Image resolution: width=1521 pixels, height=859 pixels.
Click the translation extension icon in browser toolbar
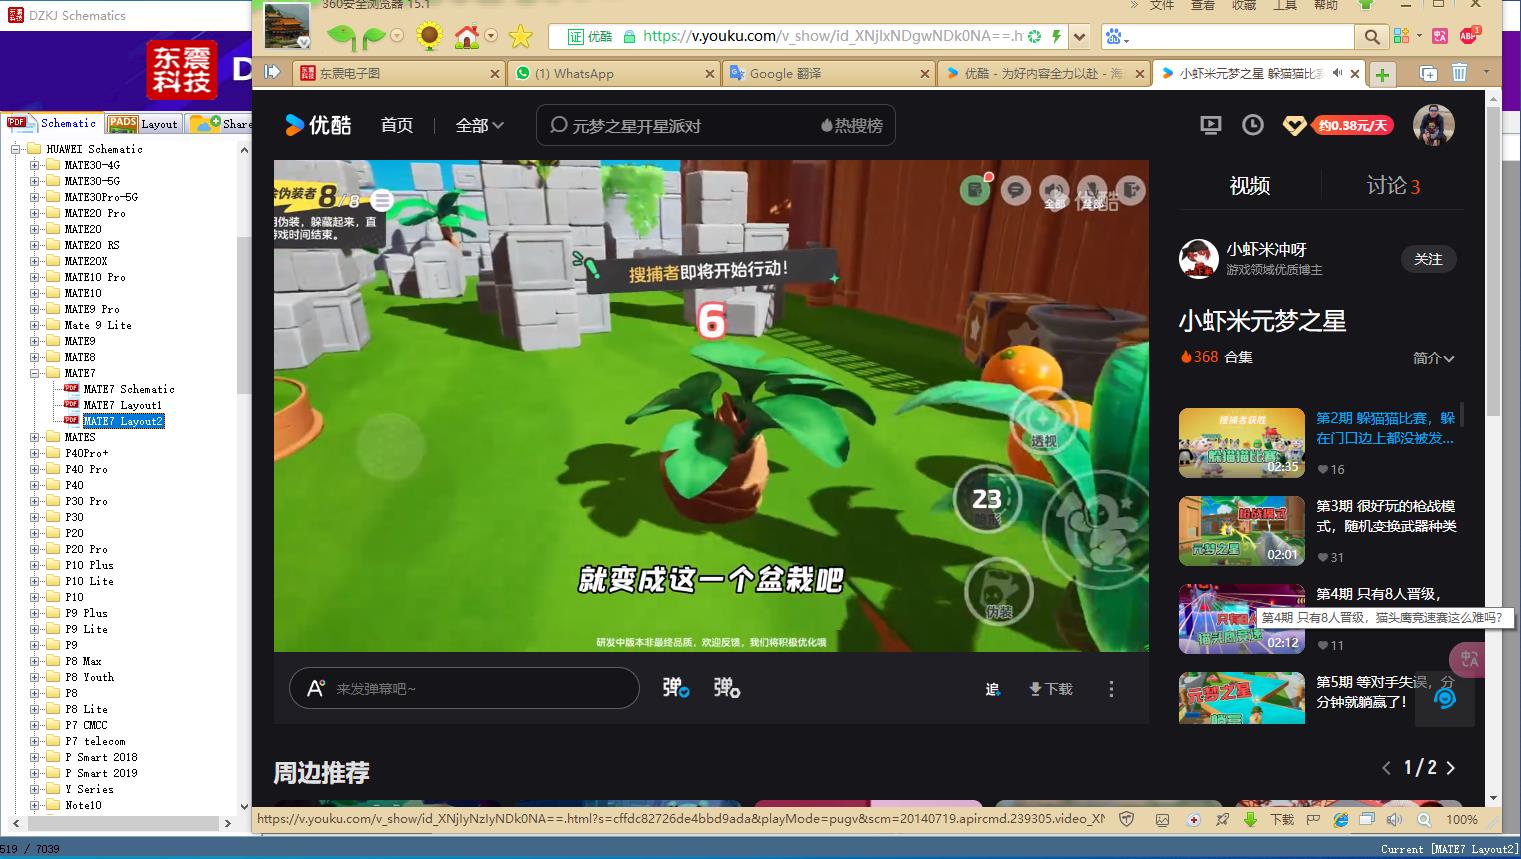[x=1440, y=36]
